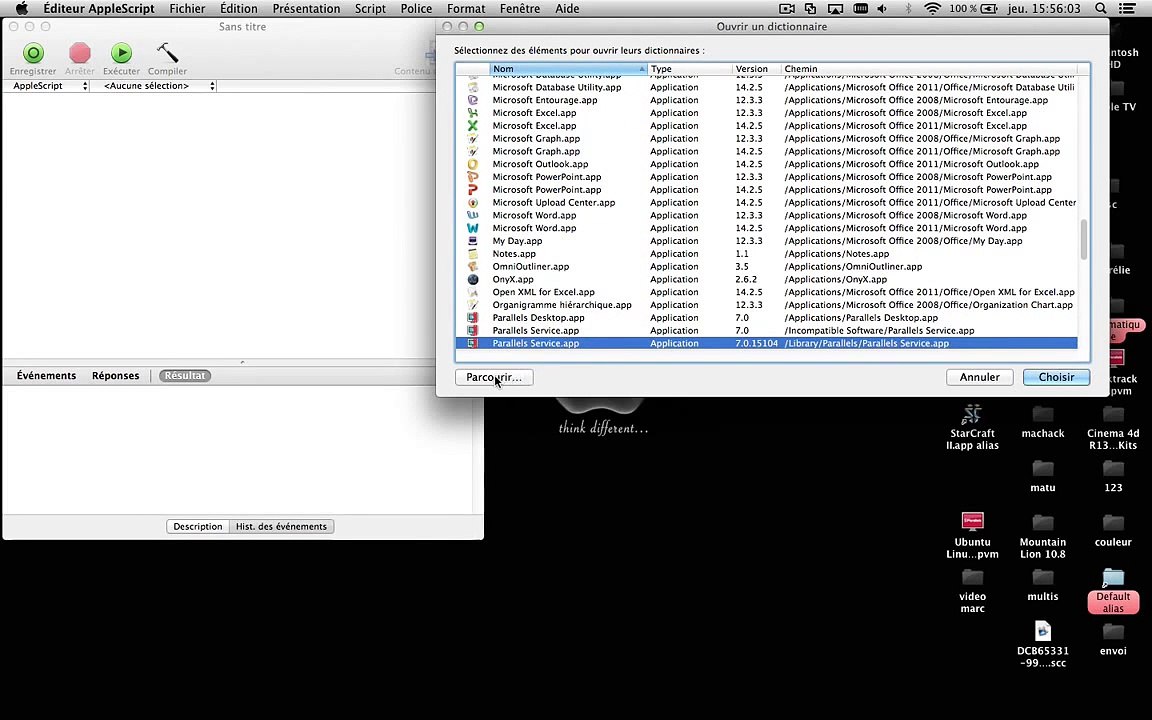This screenshot has width=1152, height=720.
Task: Sort list by Type column header
Action: (x=690, y=68)
